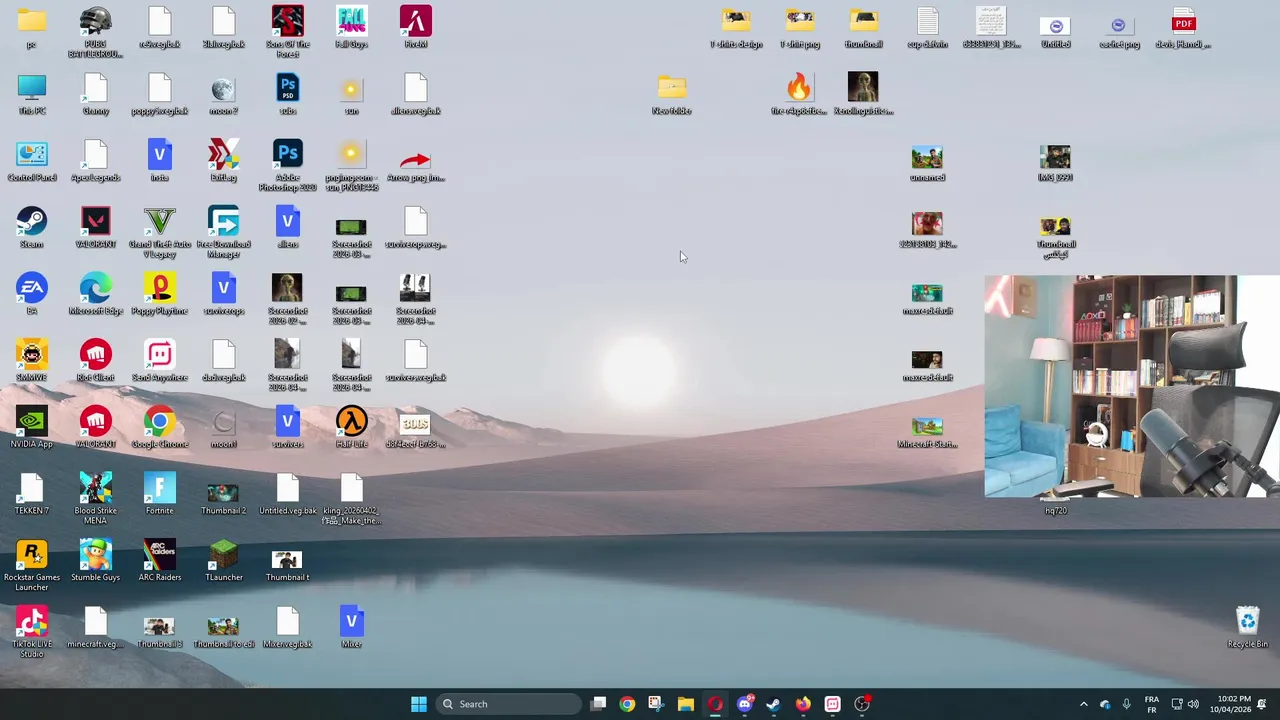Switch the FRA keyboard language indicator
The image size is (1280, 720).
point(1151,704)
